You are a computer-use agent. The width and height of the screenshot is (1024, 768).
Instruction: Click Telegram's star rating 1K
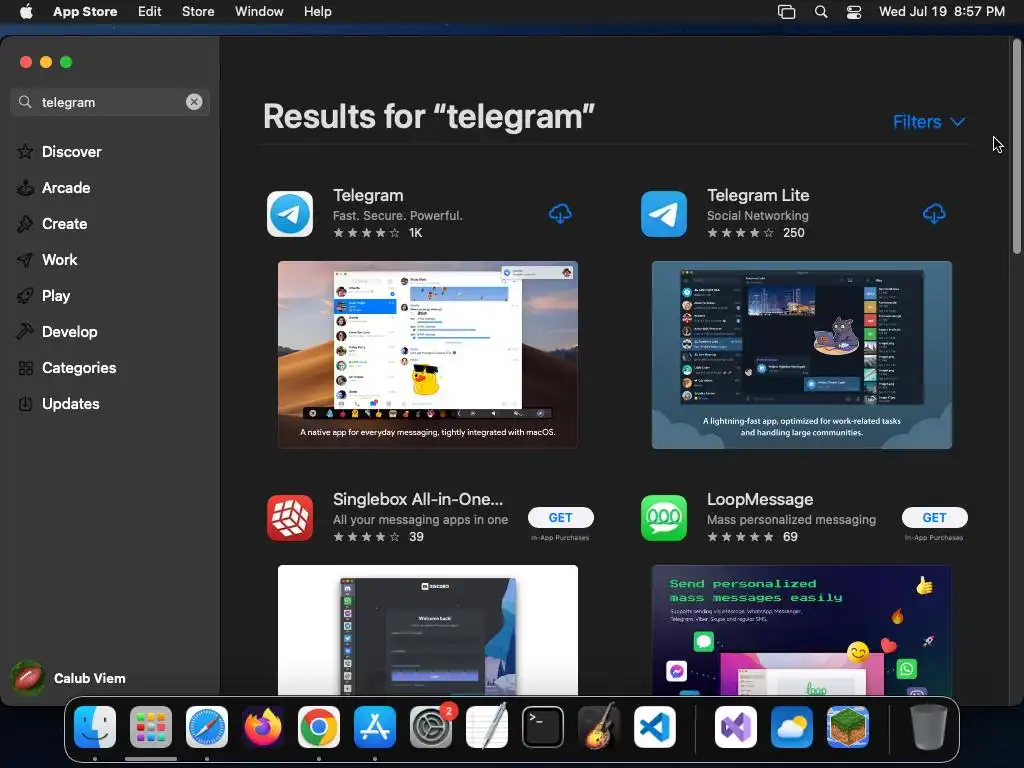point(377,232)
